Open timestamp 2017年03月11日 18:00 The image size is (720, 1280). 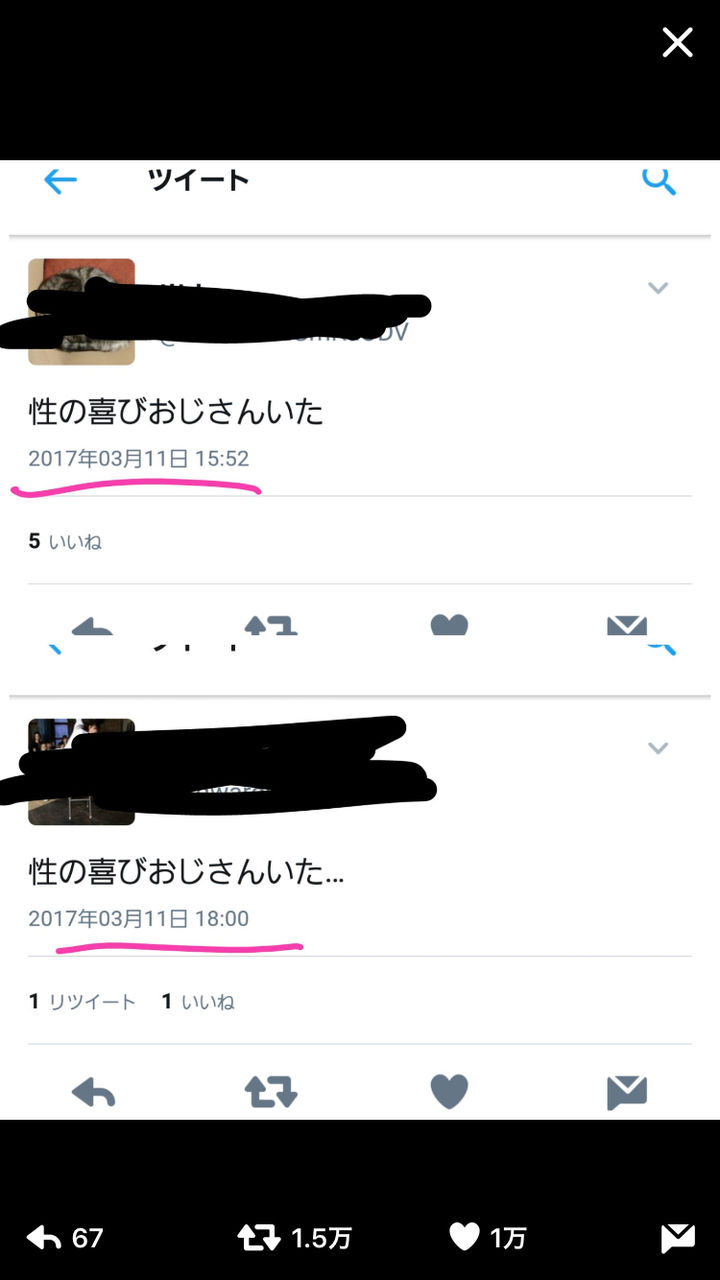point(138,919)
